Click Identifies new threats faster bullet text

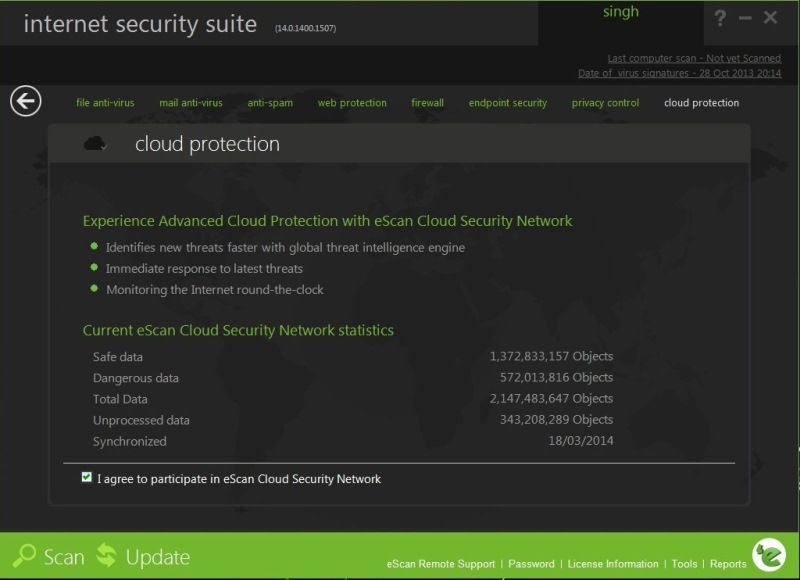coord(286,247)
